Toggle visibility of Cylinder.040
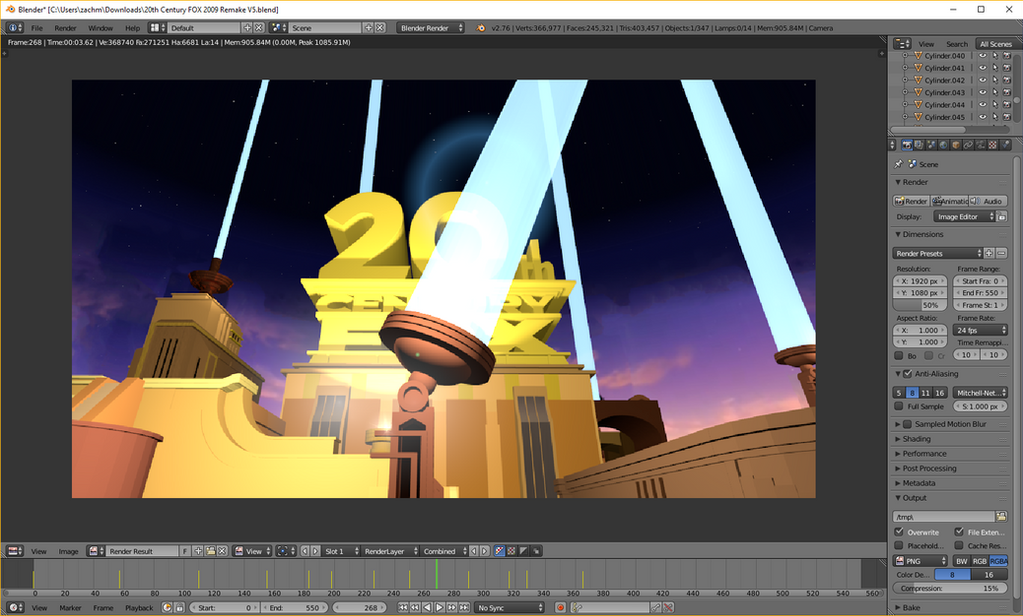The width and height of the screenshot is (1023, 616). pos(982,56)
